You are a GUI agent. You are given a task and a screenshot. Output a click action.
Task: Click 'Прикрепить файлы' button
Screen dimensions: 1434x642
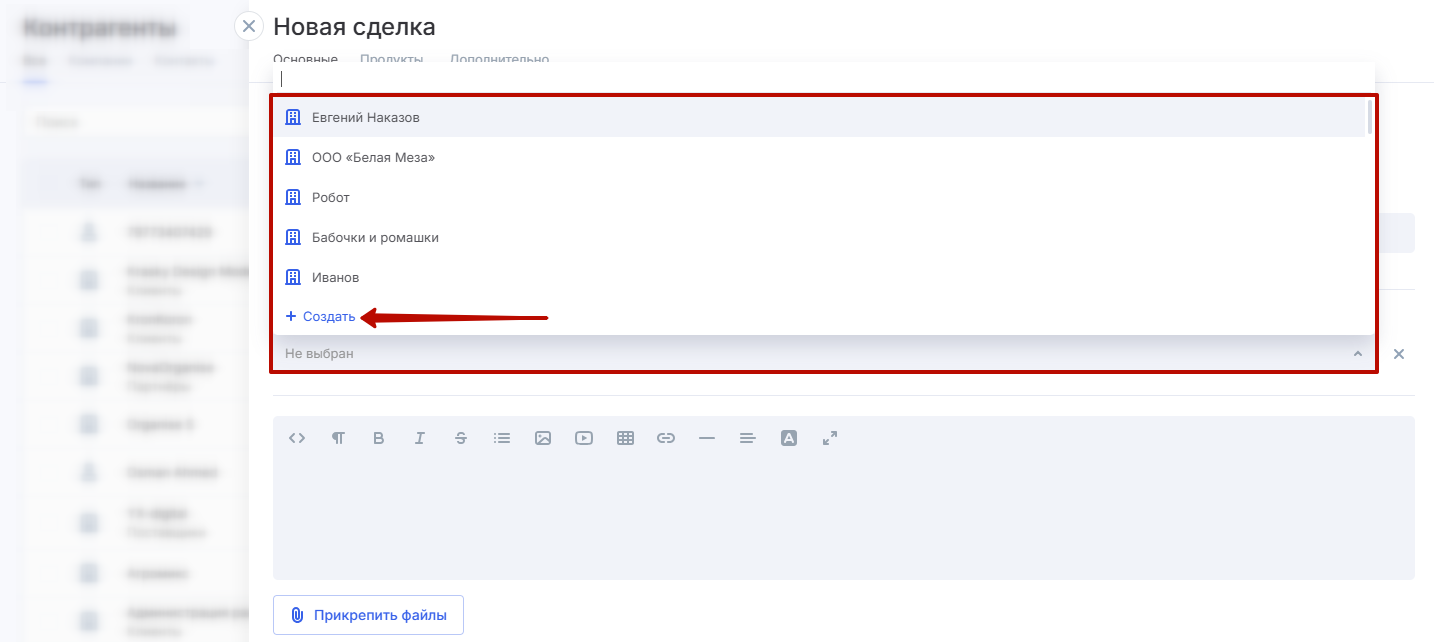pyautogui.click(x=368, y=615)
